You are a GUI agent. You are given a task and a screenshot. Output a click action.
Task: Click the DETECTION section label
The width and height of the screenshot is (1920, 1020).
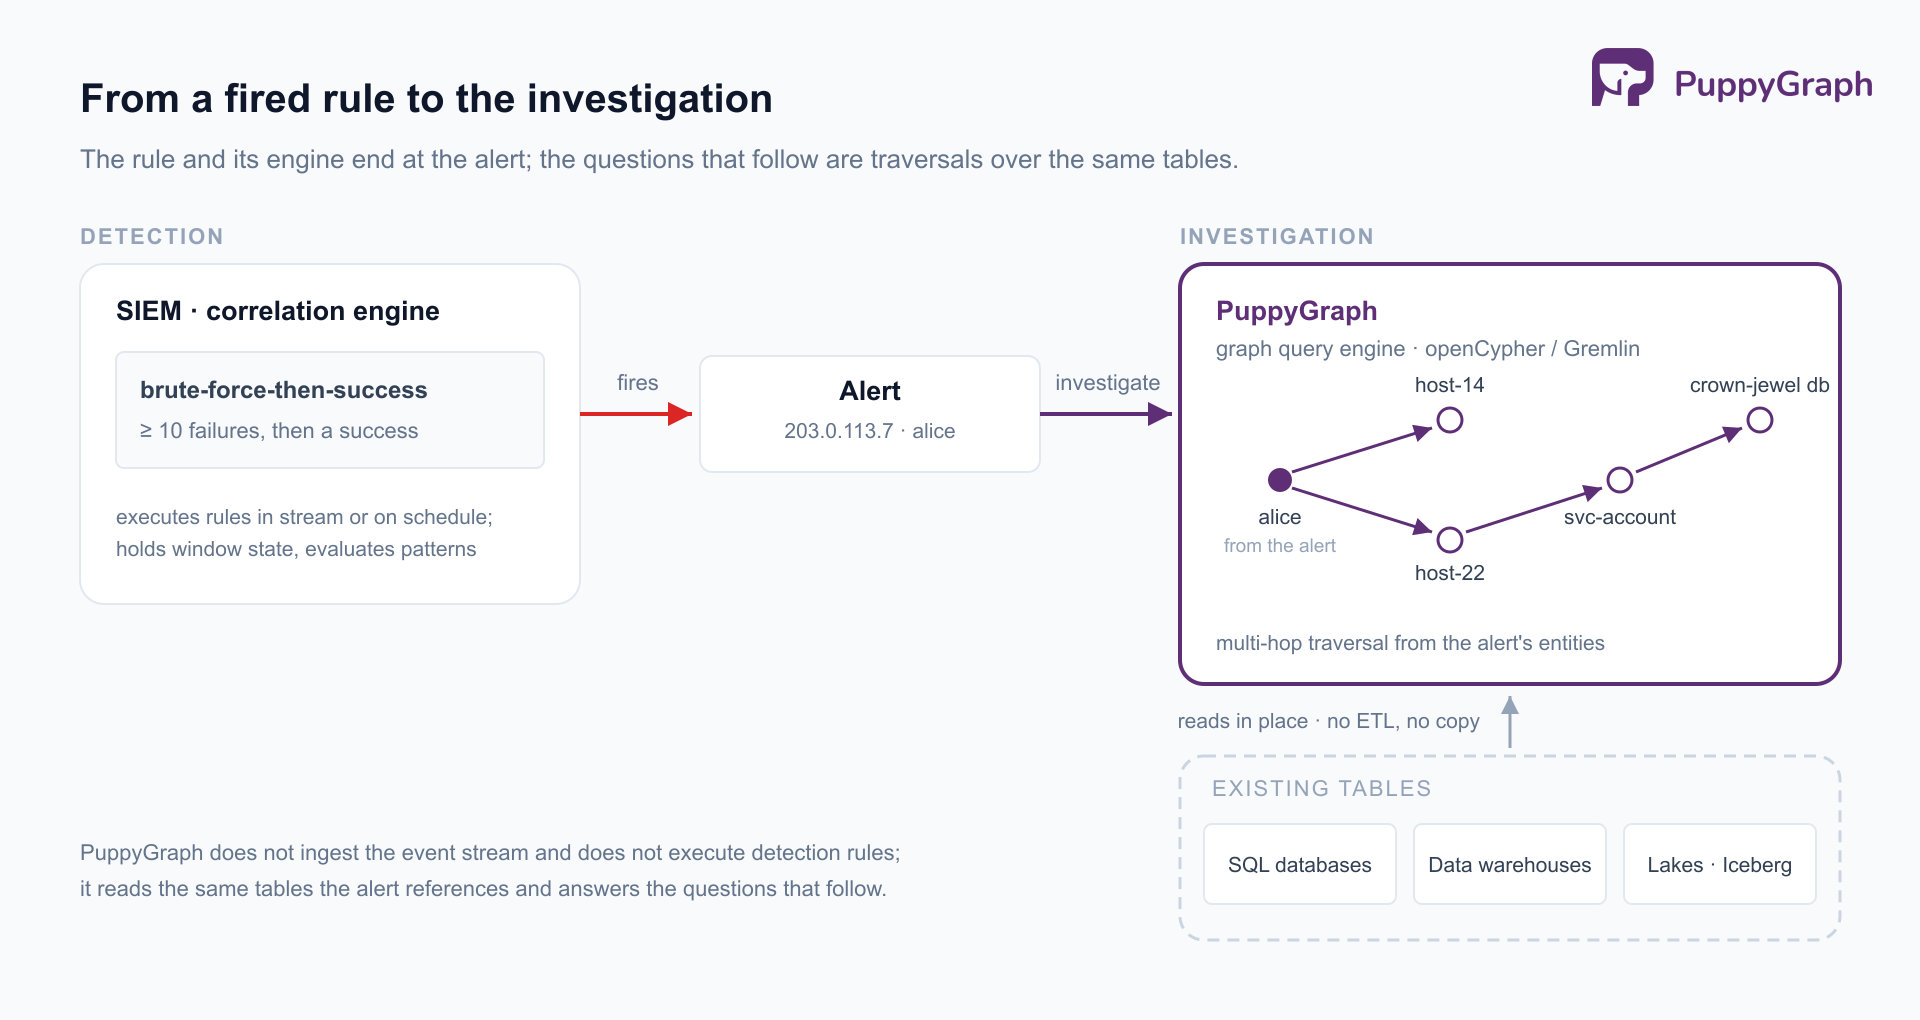click(x=152, y=236)
